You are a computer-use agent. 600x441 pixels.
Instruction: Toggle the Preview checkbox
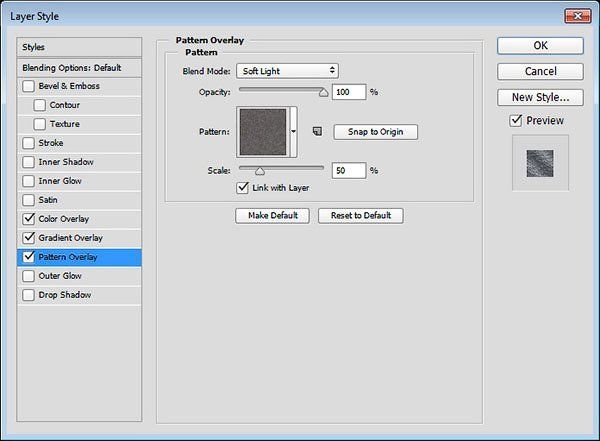click(x=516, y=121)
